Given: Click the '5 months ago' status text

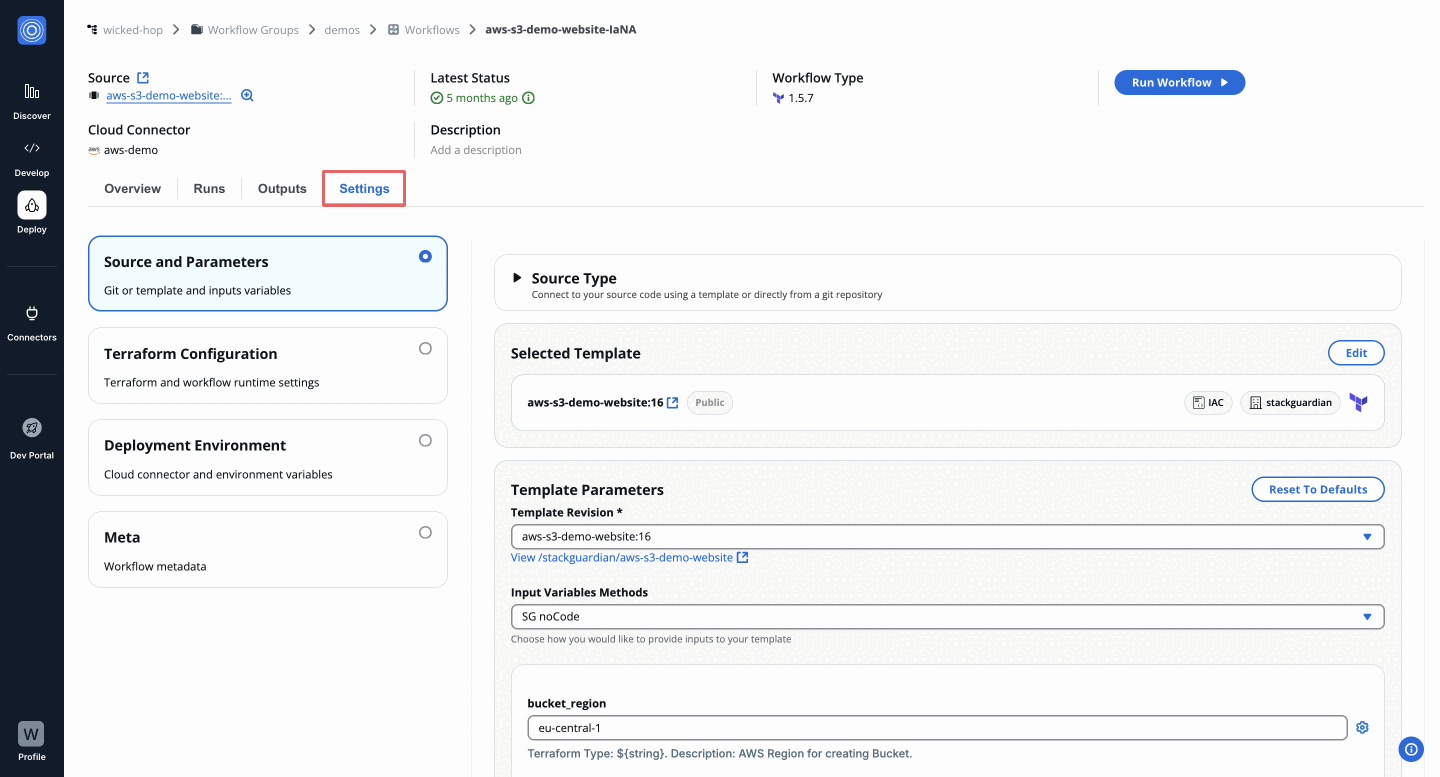Looking at the screenshot, I should [482, 98].
